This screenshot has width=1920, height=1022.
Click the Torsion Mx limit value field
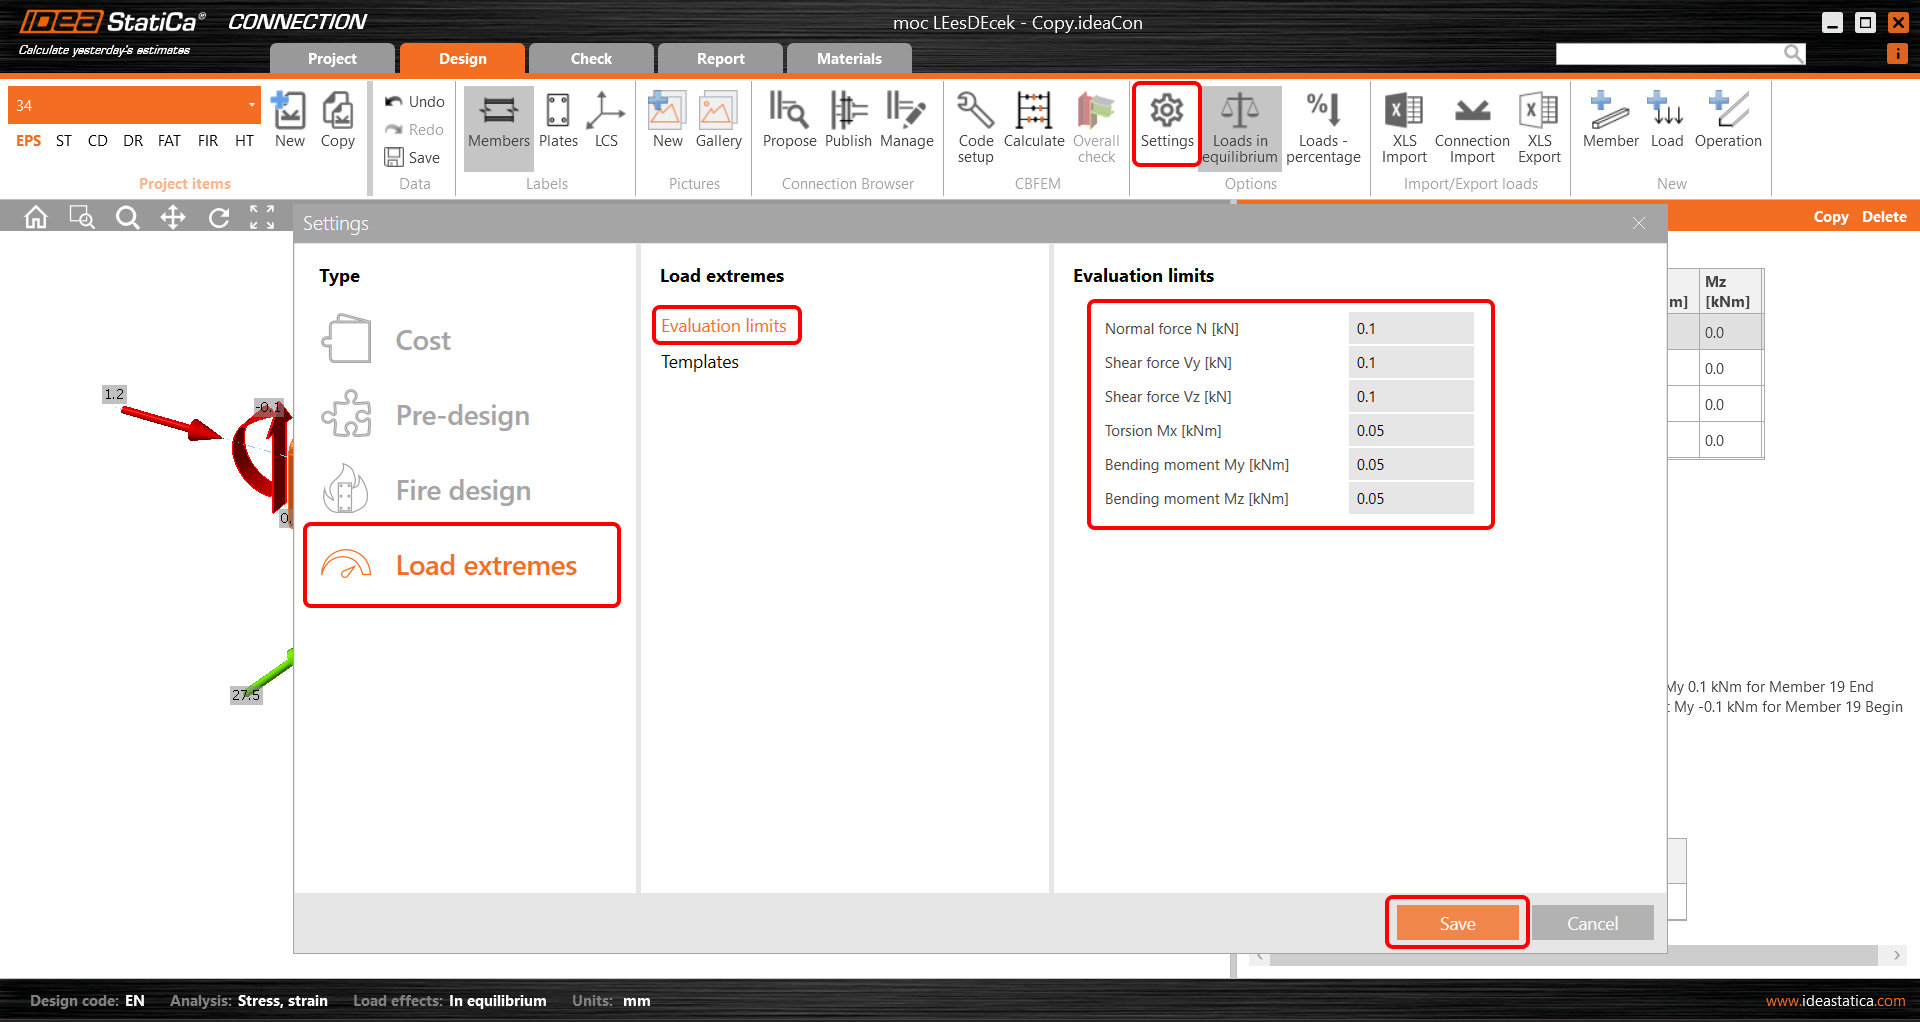[1410, 431]
